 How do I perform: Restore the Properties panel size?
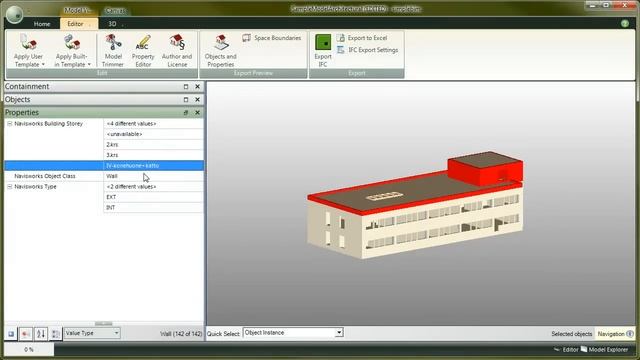pyautogui.click(x=186, y=112)
